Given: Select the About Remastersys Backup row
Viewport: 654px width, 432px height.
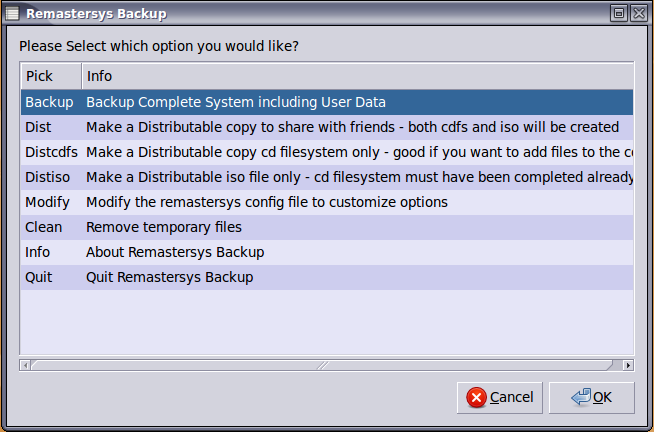Looking at the screenshot, I should coord(175,252).
